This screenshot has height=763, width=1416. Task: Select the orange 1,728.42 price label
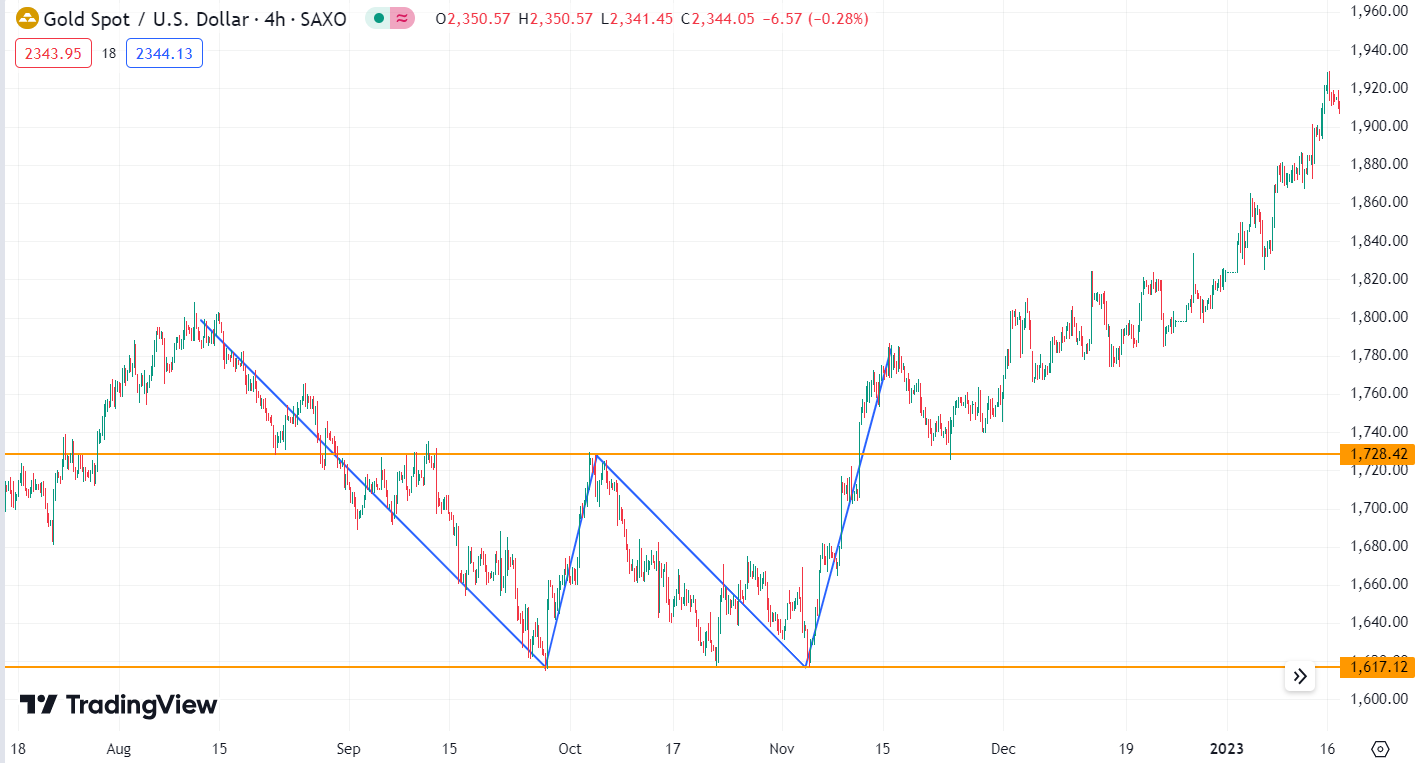(1377, 454)
